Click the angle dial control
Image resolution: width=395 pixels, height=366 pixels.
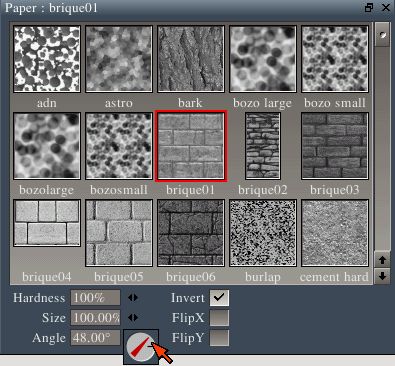click(x=141, y=347)
